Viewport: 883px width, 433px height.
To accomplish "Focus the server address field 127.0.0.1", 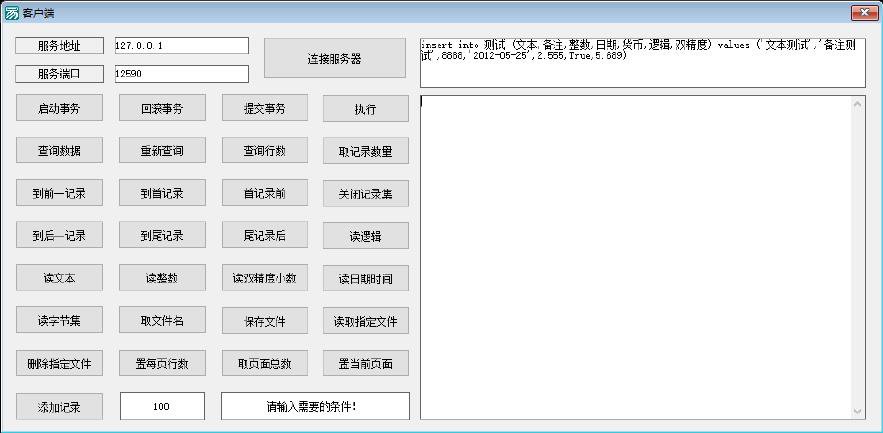I will coord(181,46).
